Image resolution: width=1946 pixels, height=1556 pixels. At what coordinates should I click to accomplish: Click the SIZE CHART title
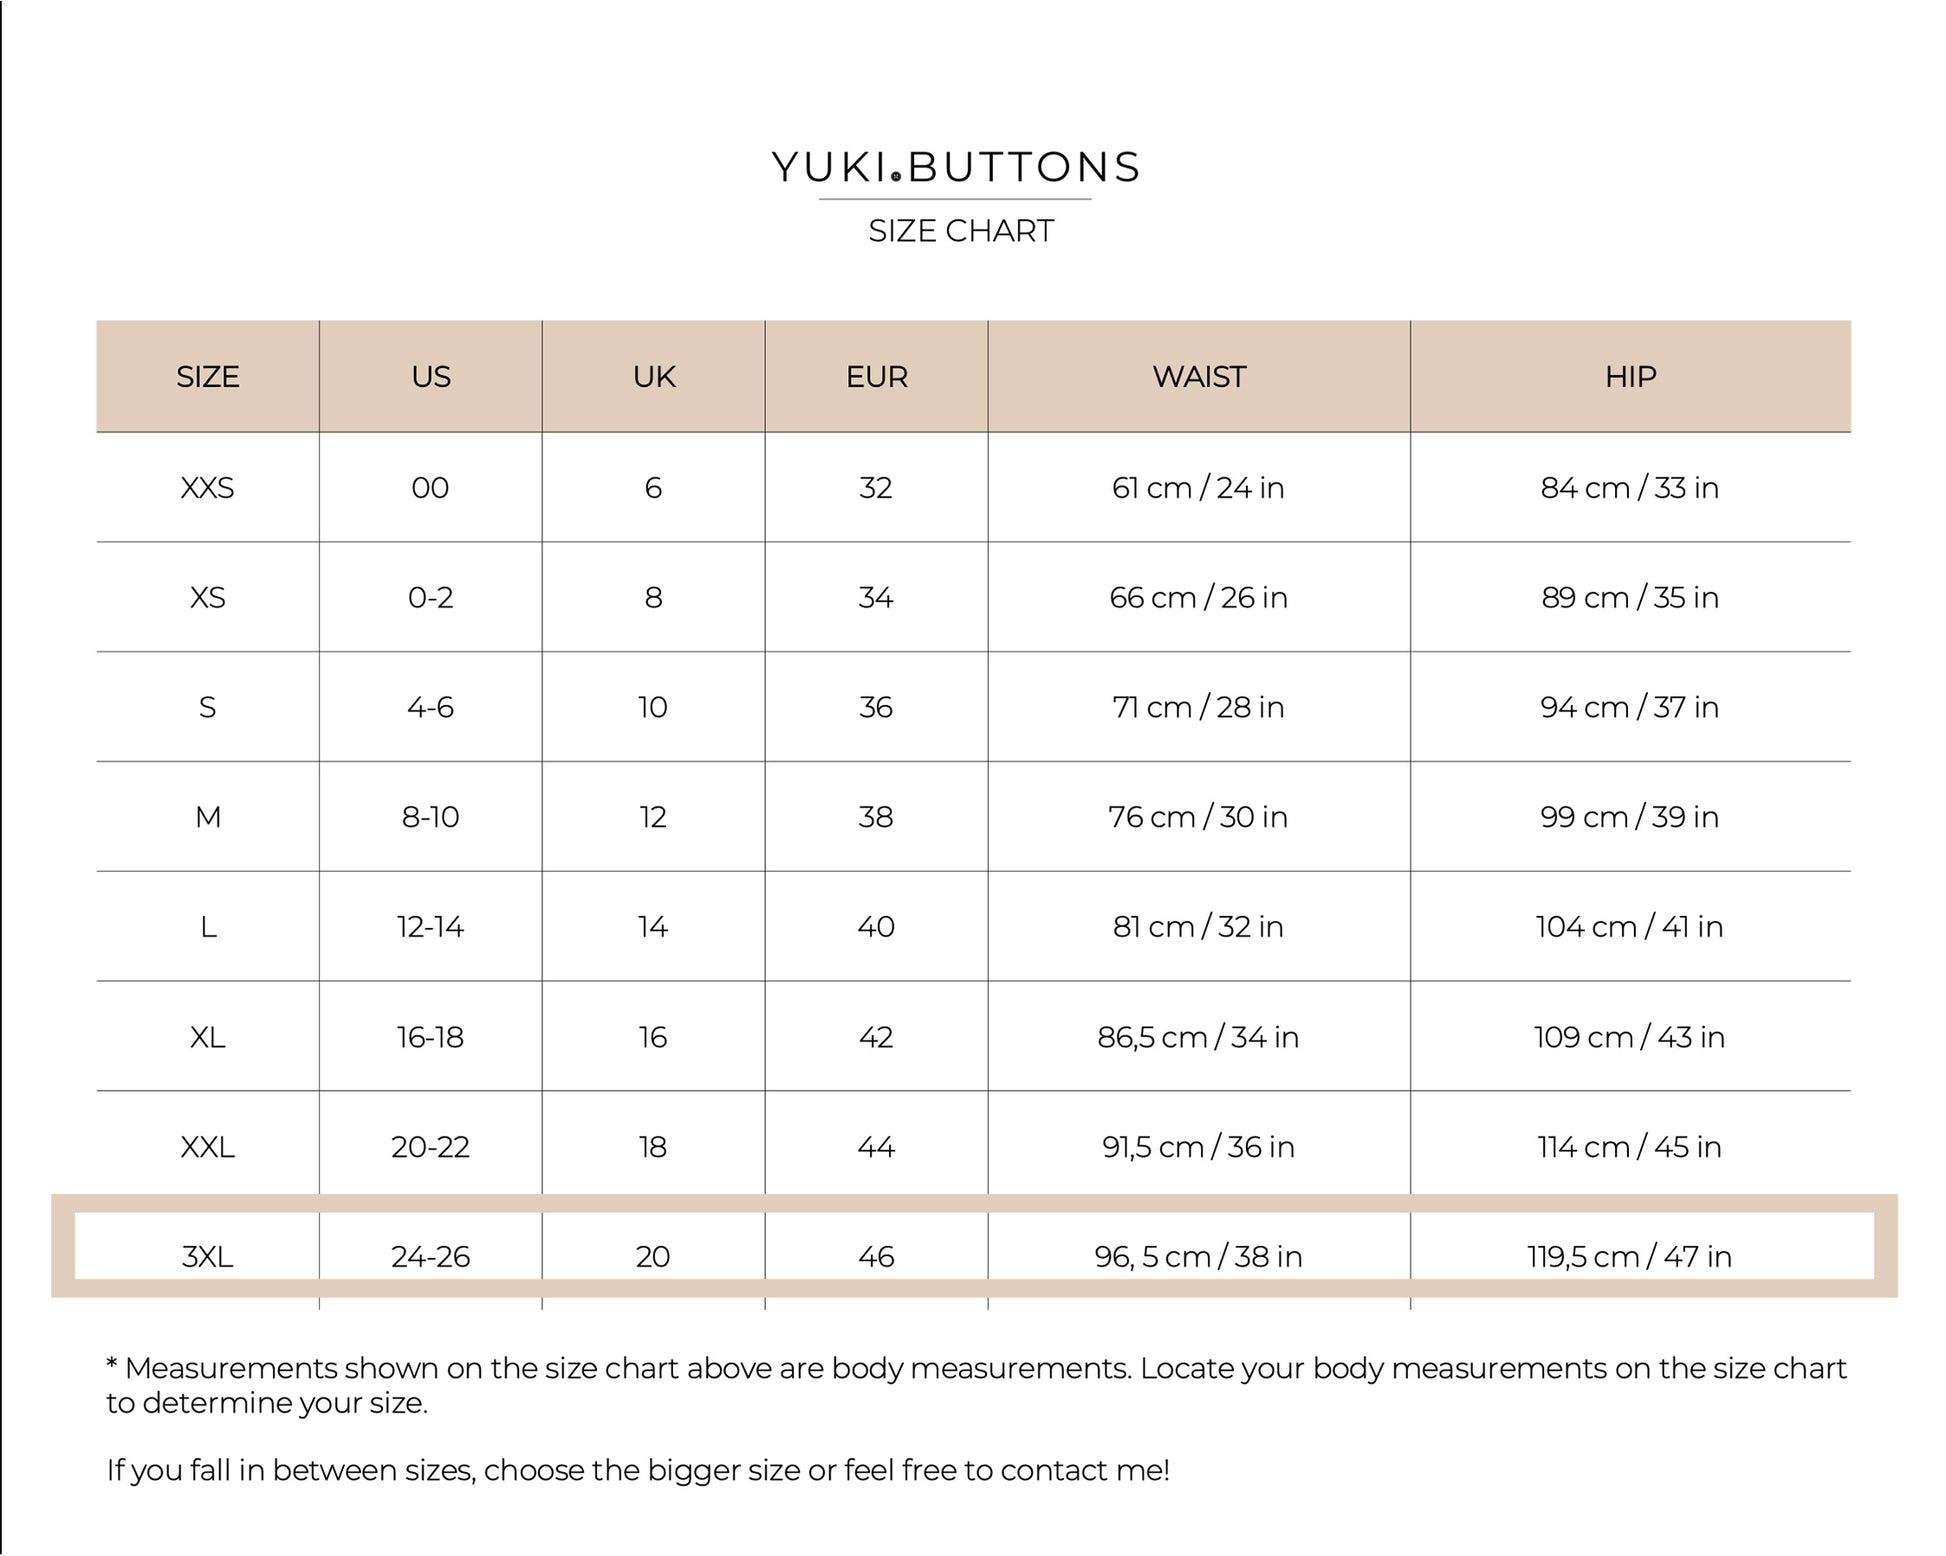(x=960, y=231)
